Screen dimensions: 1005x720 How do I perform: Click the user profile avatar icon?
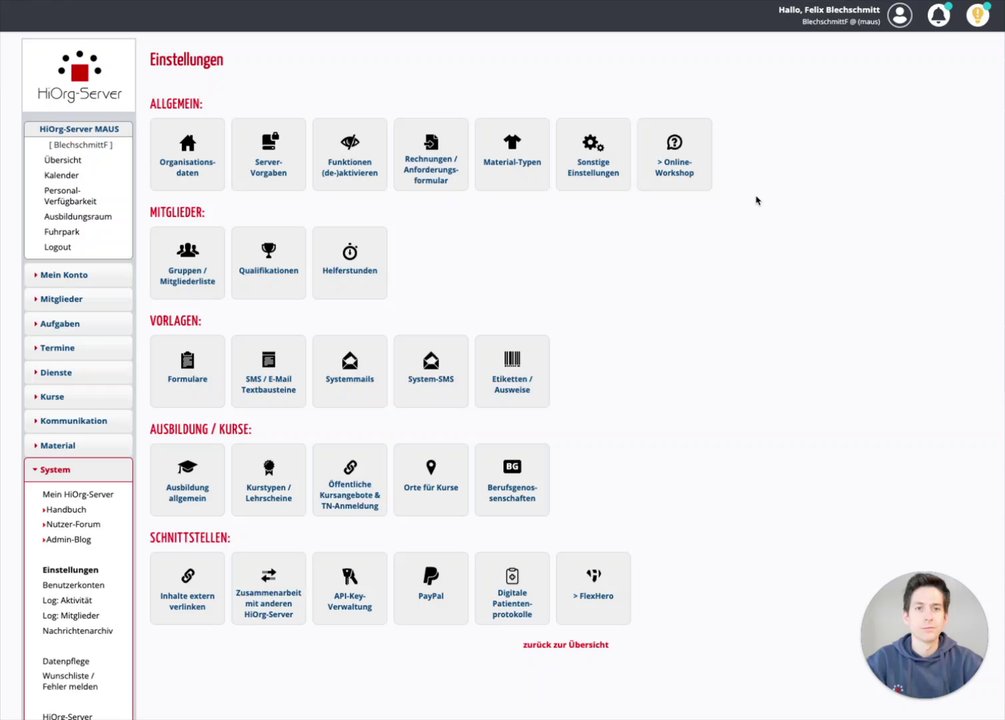click(900, 15)
